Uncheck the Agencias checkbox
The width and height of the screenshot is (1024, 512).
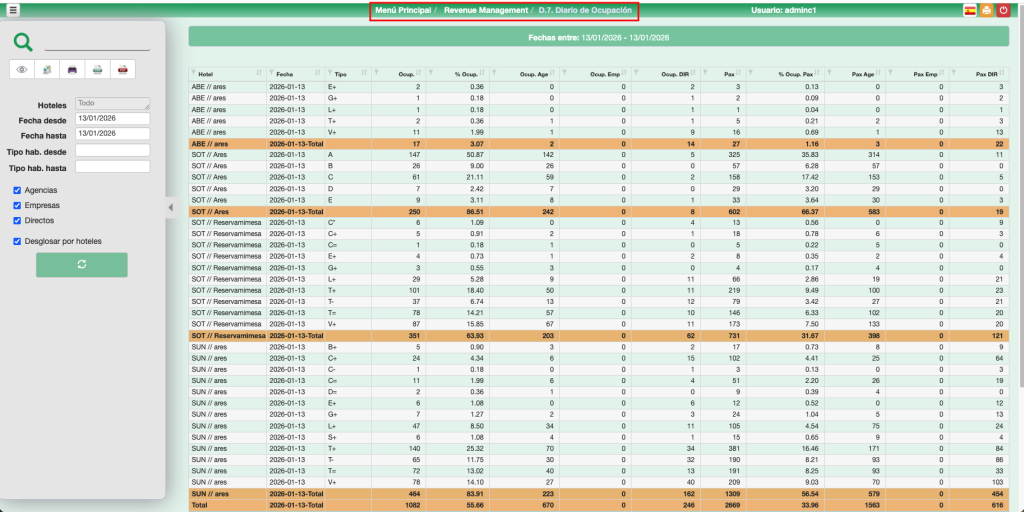[17, 190]
